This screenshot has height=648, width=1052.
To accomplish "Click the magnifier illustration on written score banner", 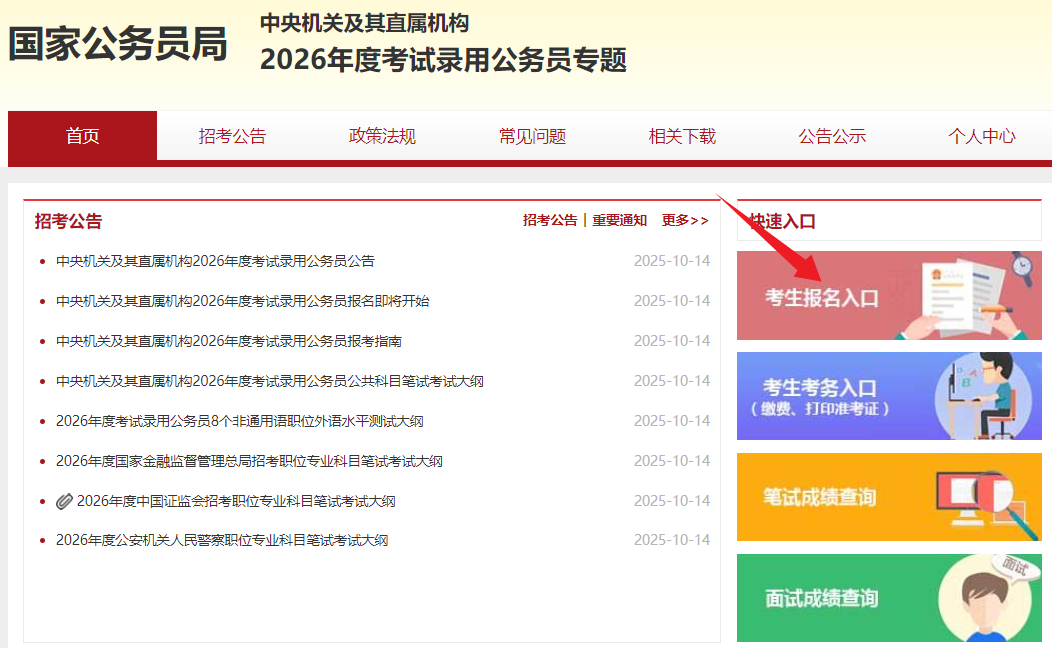I will click(985, 498).
